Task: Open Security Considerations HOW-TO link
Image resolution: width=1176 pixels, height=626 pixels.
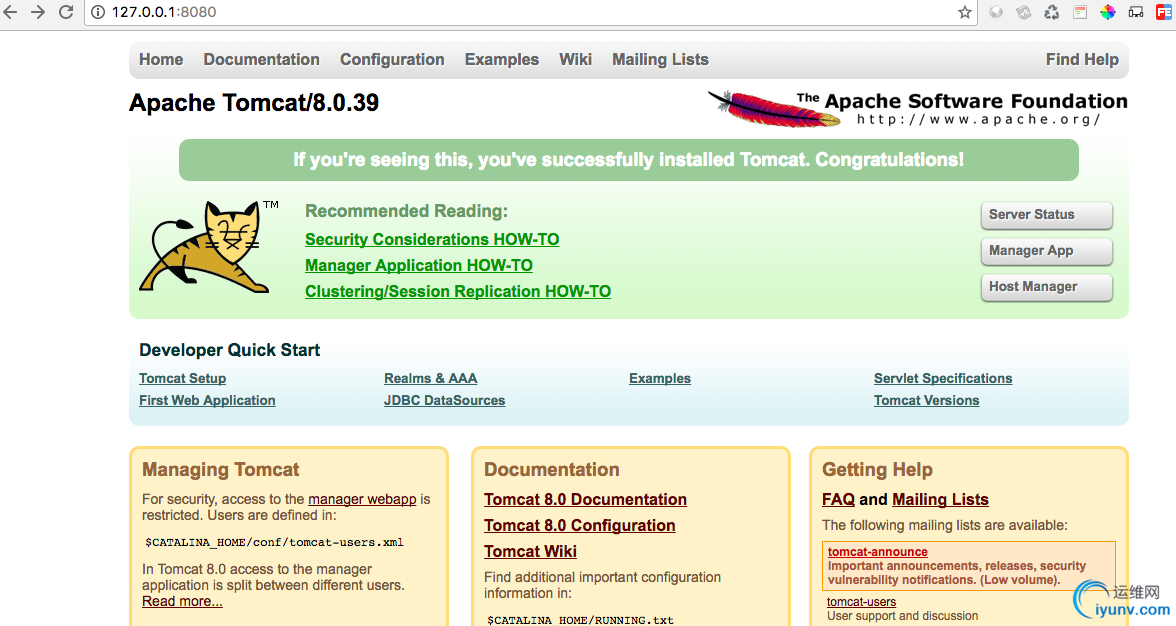Action: (x=432, y=239)
